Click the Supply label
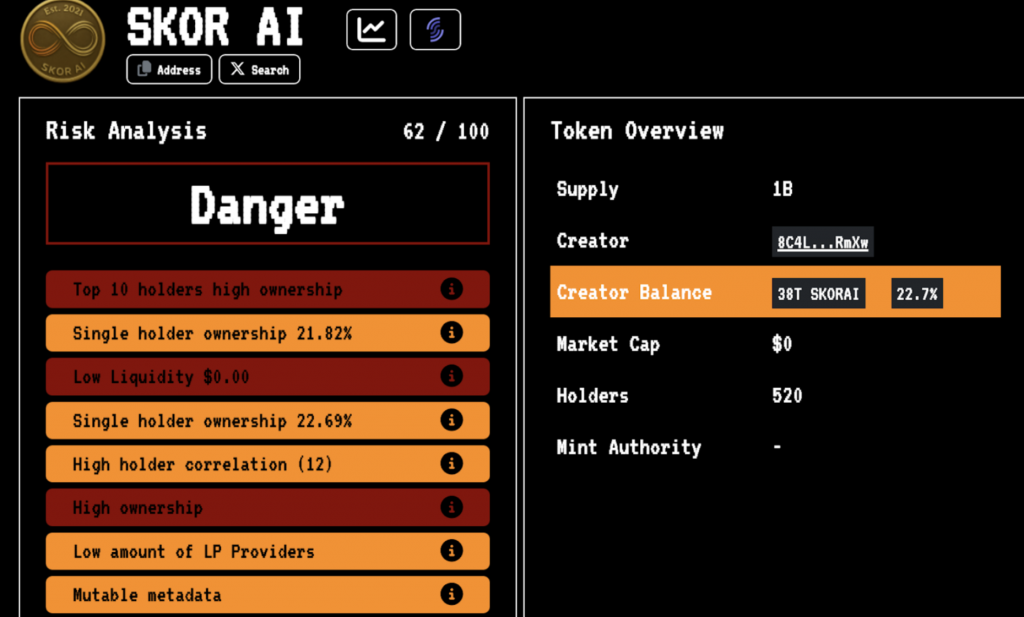The width and height of the screenshot is (1024, 617). click(588, 190)
